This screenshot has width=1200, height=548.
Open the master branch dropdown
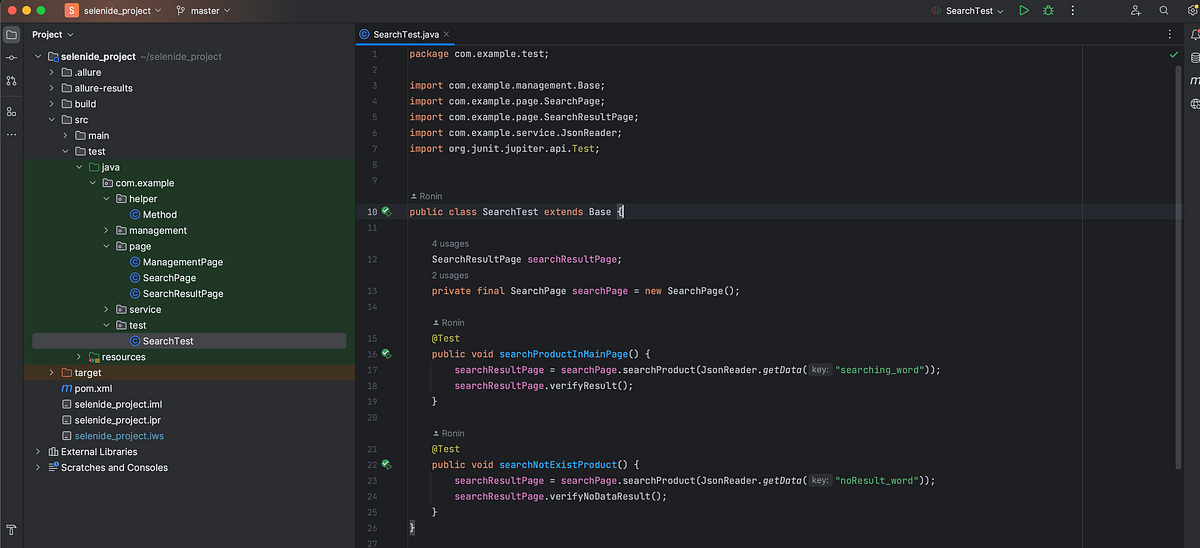pyautogui.click(x=203, y=10)
